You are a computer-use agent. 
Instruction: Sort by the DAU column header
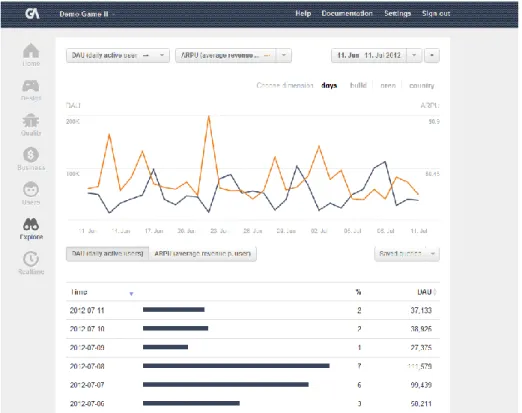pyautogui.click(x=424, y=292)
